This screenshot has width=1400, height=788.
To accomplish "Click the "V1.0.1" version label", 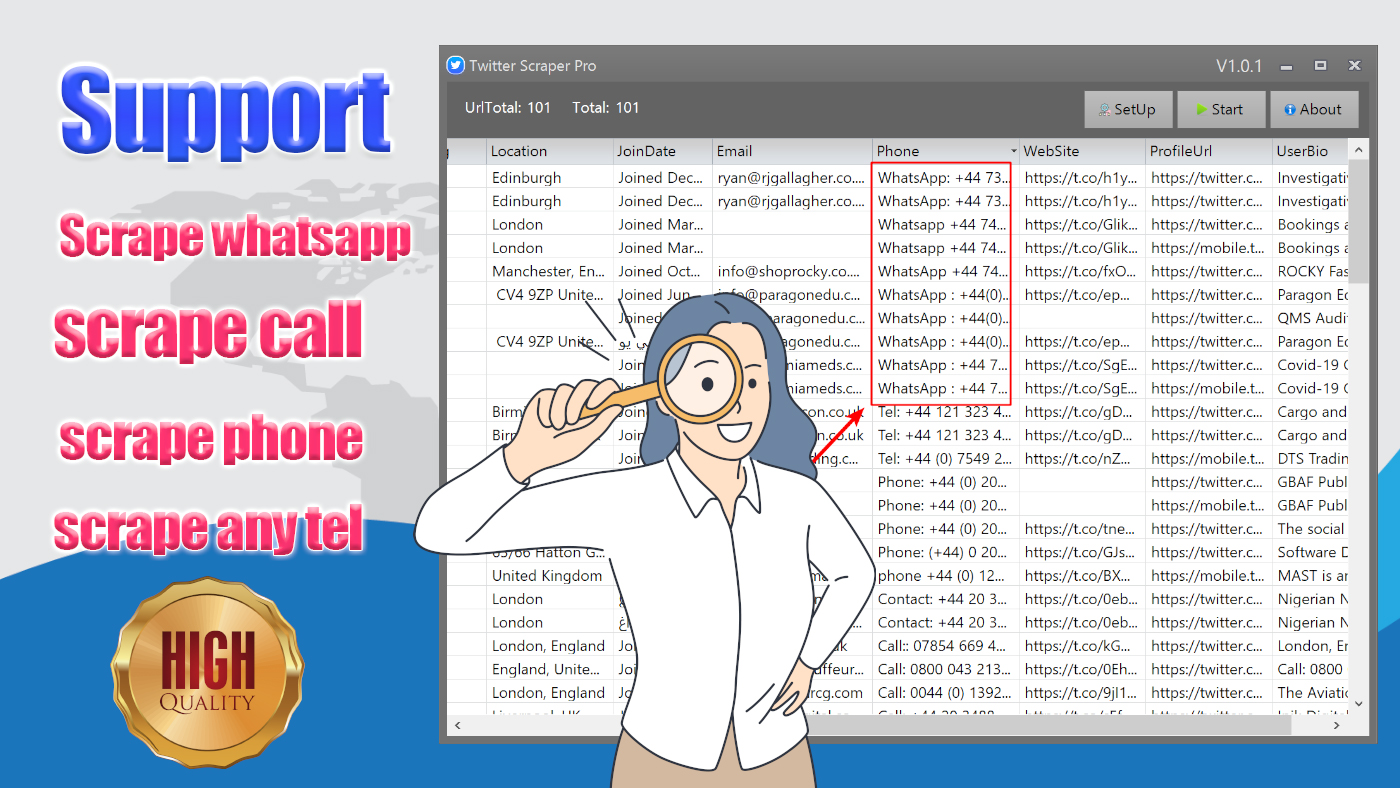I will (x=1239, y=66).
